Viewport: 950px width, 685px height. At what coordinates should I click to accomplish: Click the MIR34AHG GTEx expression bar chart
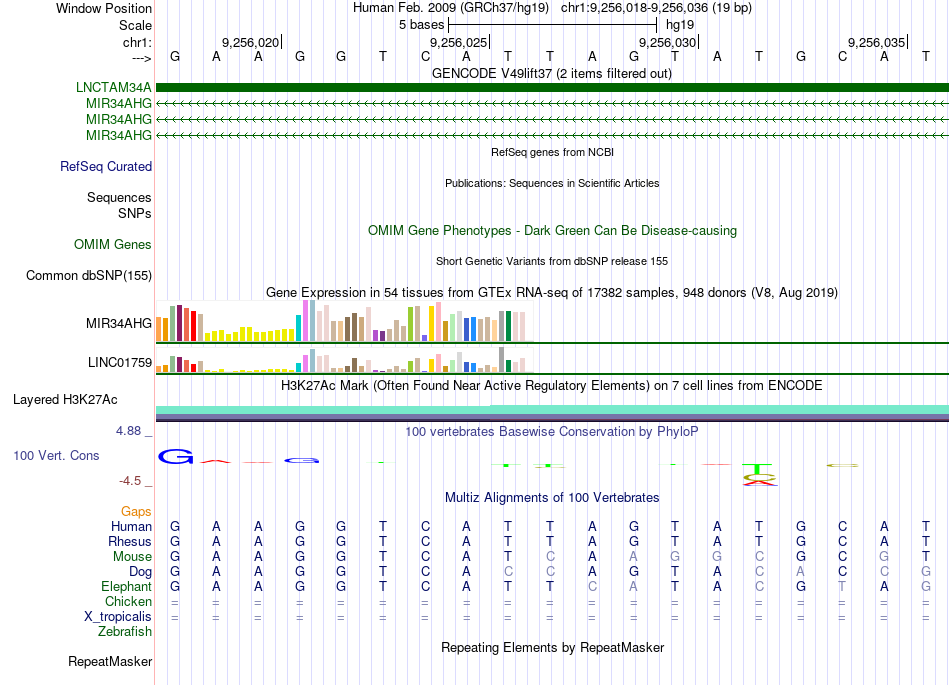click(344, 322)
